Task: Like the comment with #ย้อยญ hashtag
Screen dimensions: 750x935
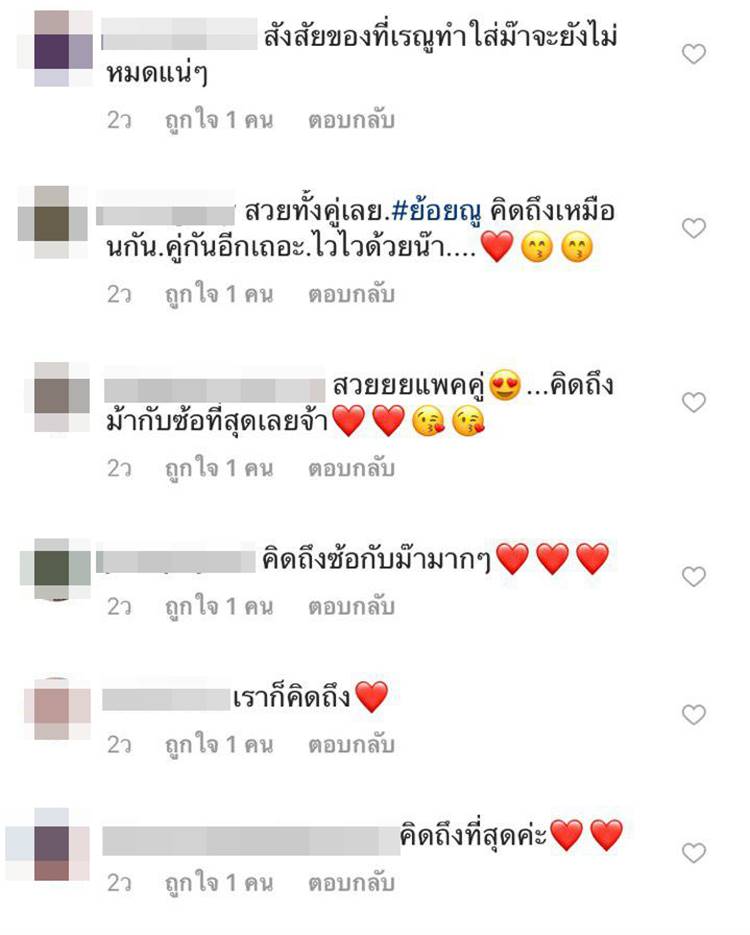Action: coord(693,228)
